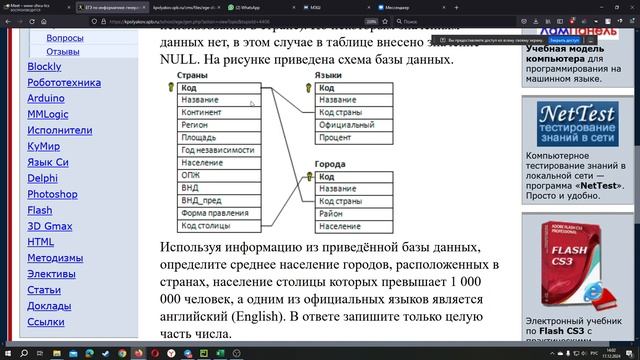Click the key icon beside Языки Код
The width and height of the screenshot is (640, 360).
point(309,87)
